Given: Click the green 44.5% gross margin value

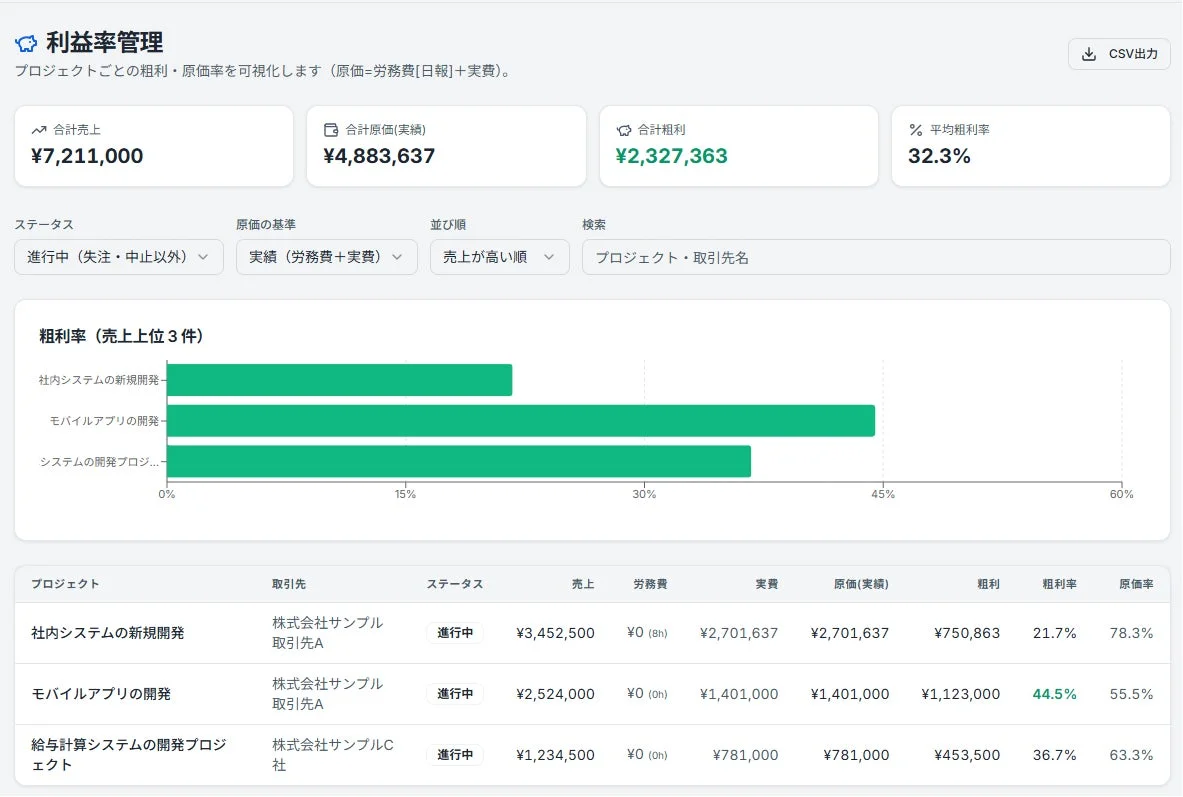Looking at the screenshot, I should (1054, 694).
